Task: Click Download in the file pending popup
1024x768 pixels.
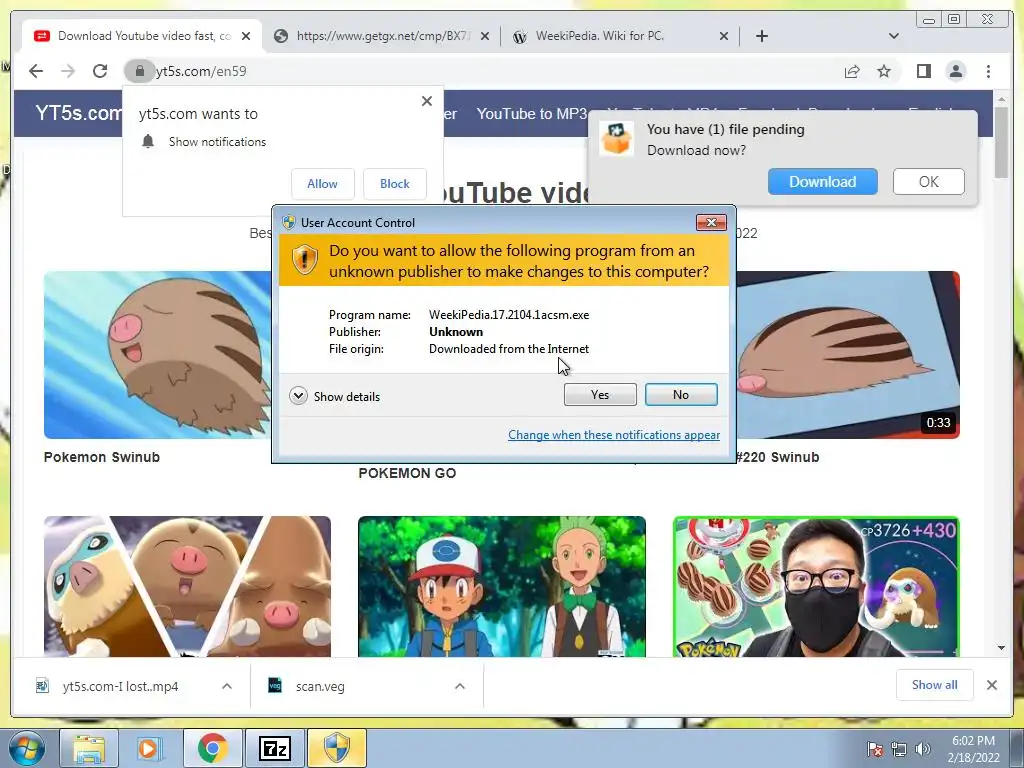Action: pos(822,182)
